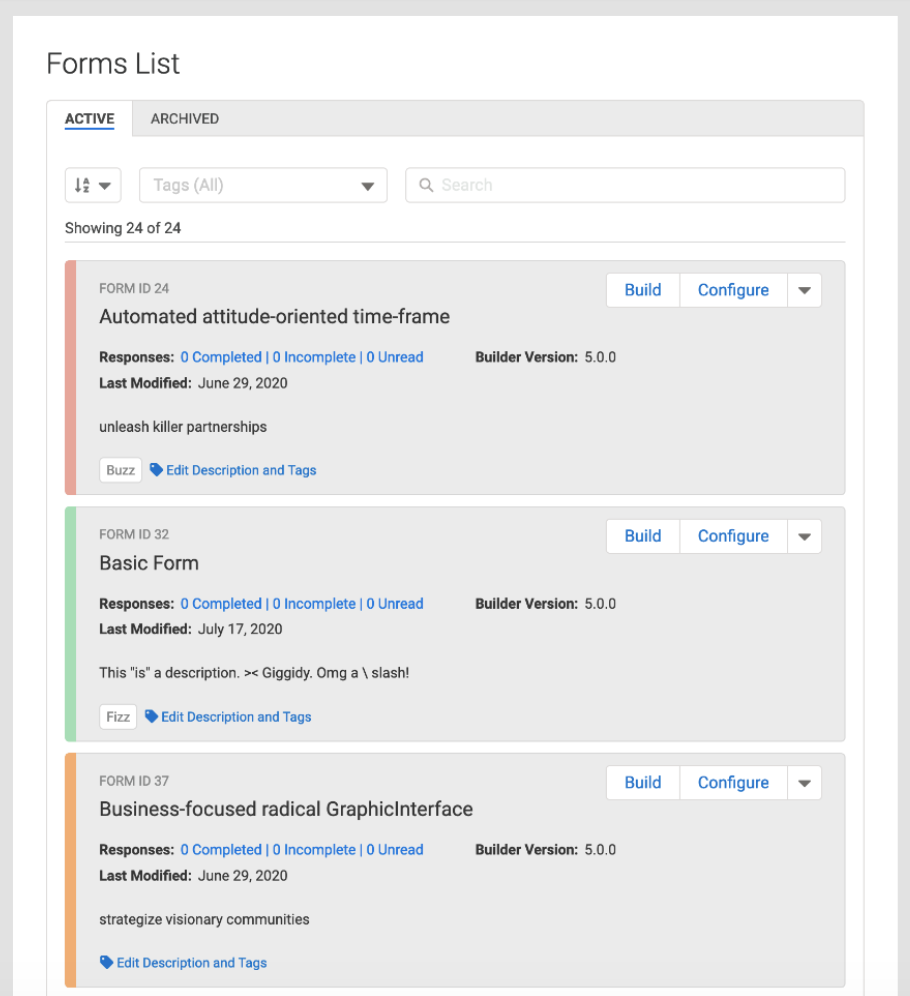Image resolution: width=910 pixels, height=996 pixels.
Task: Click the search magnifier icon
Action: pos(426,185)
